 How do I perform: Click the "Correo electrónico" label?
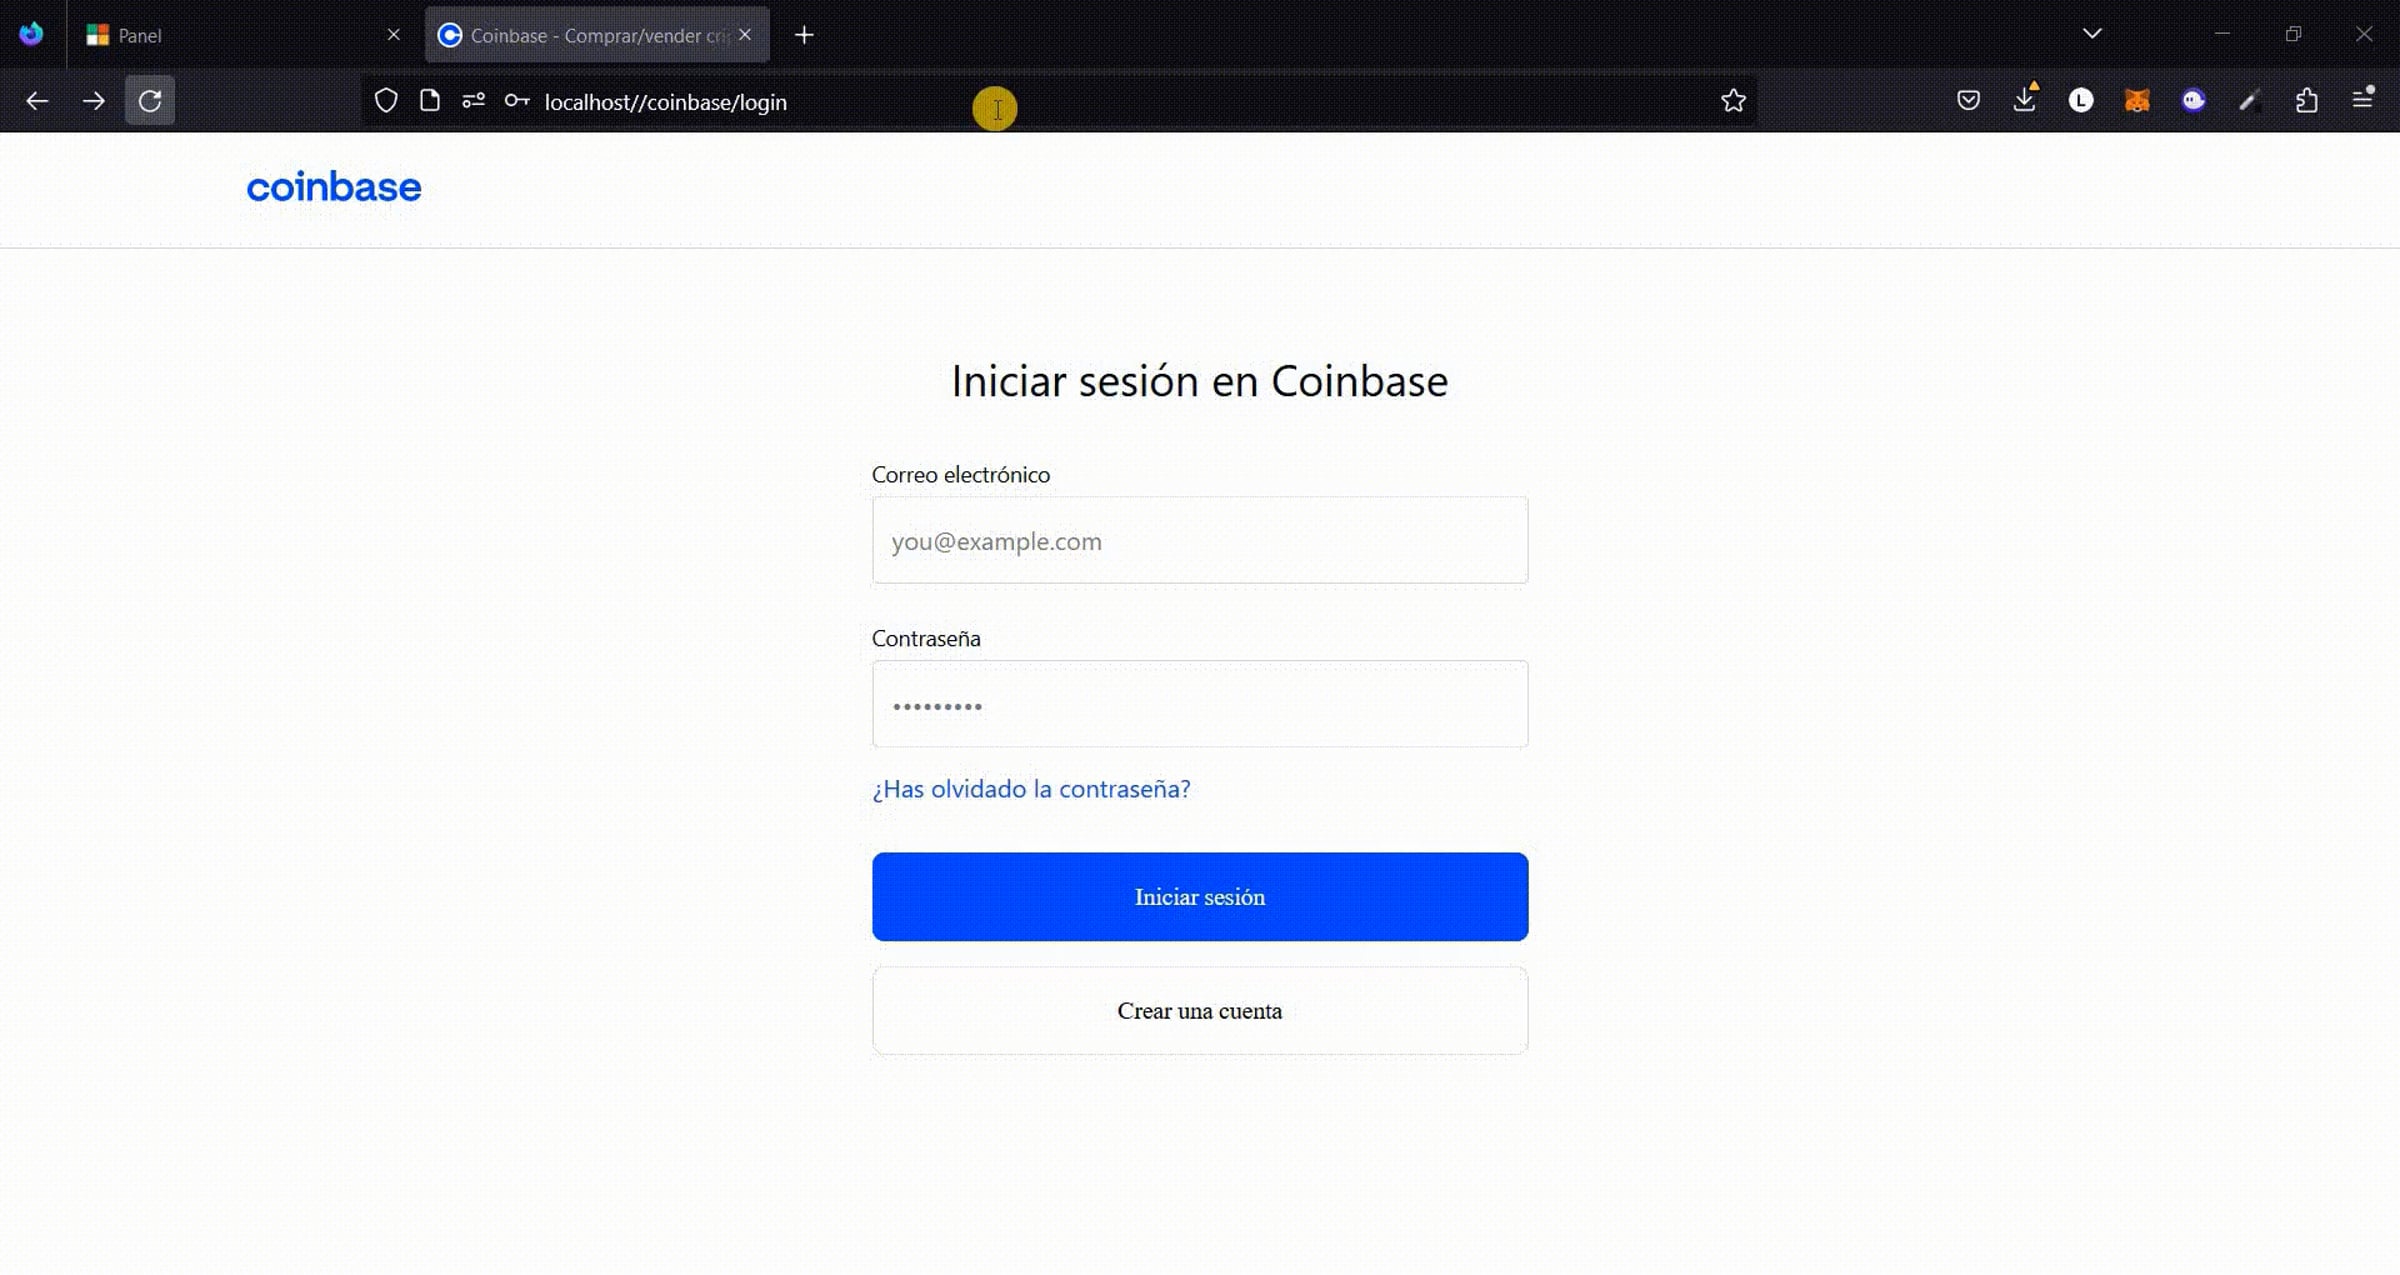[961, 475]
